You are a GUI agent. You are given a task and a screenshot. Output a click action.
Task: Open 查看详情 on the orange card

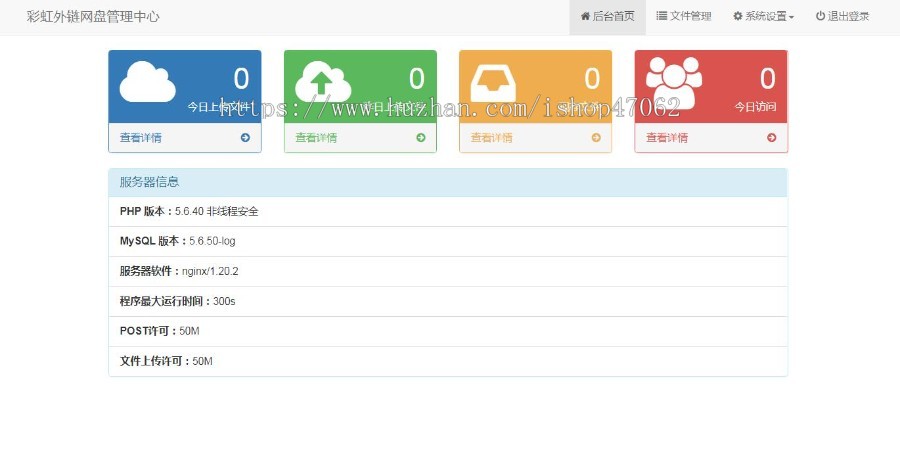pos(491,138)
